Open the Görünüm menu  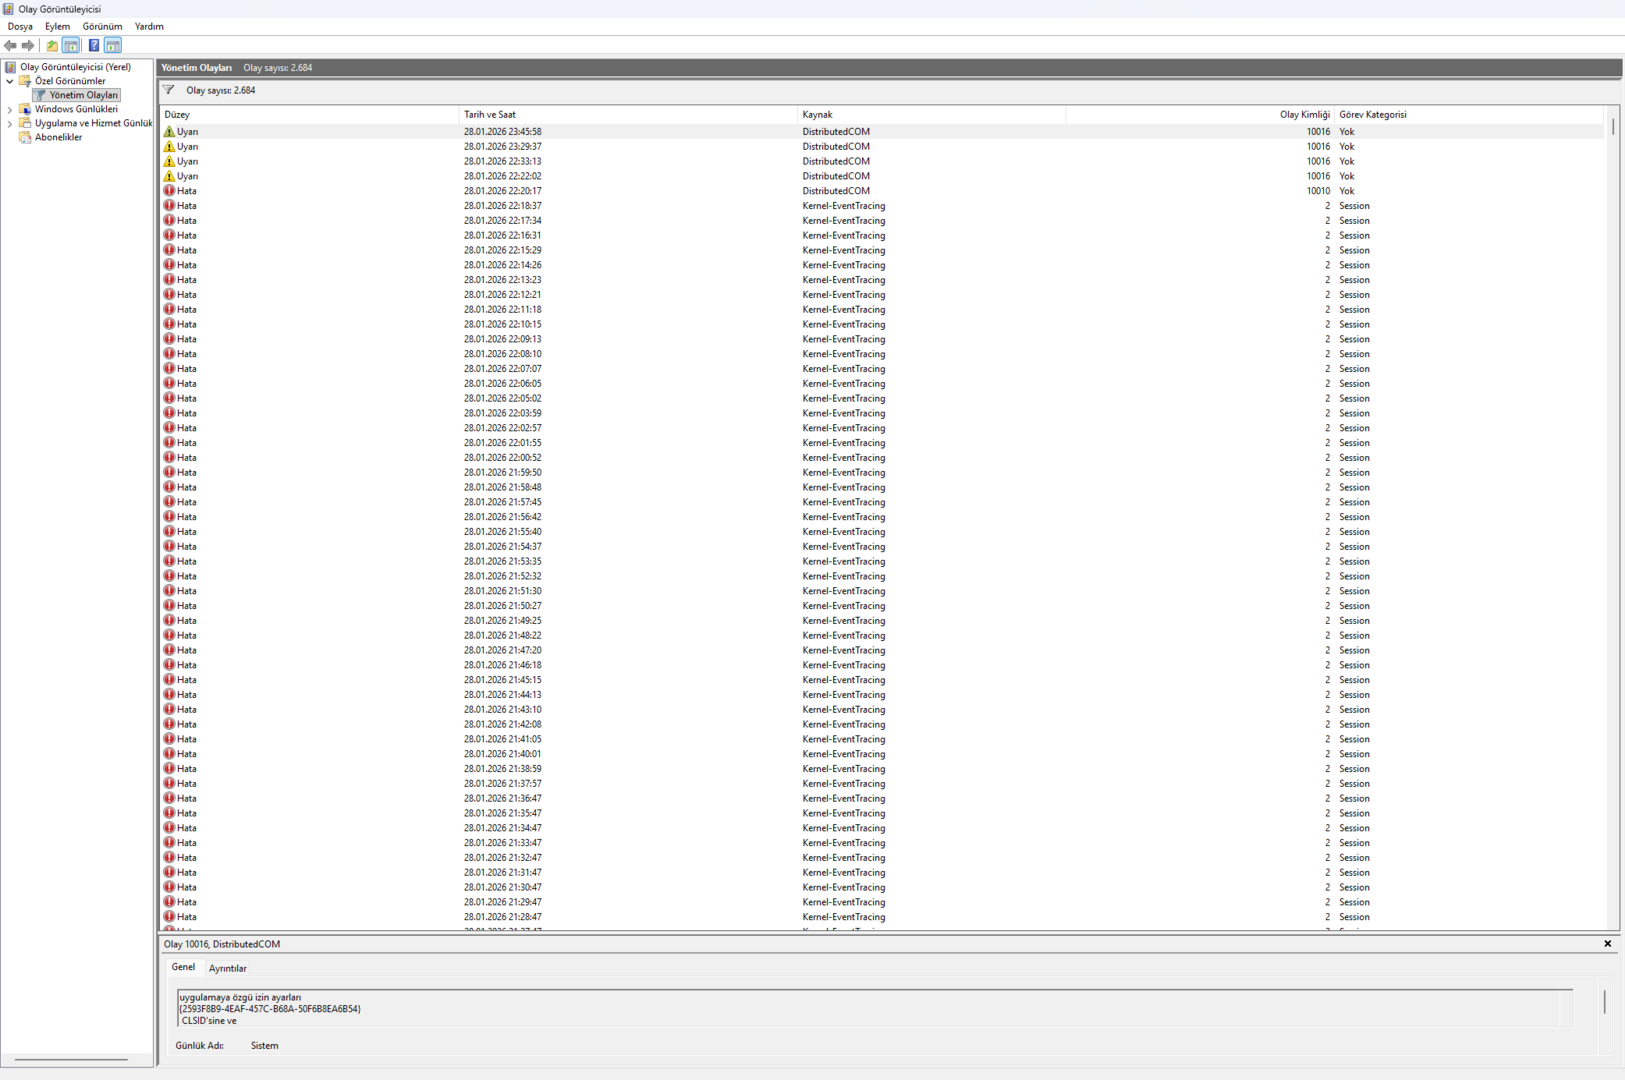click(x=102, y=26)
